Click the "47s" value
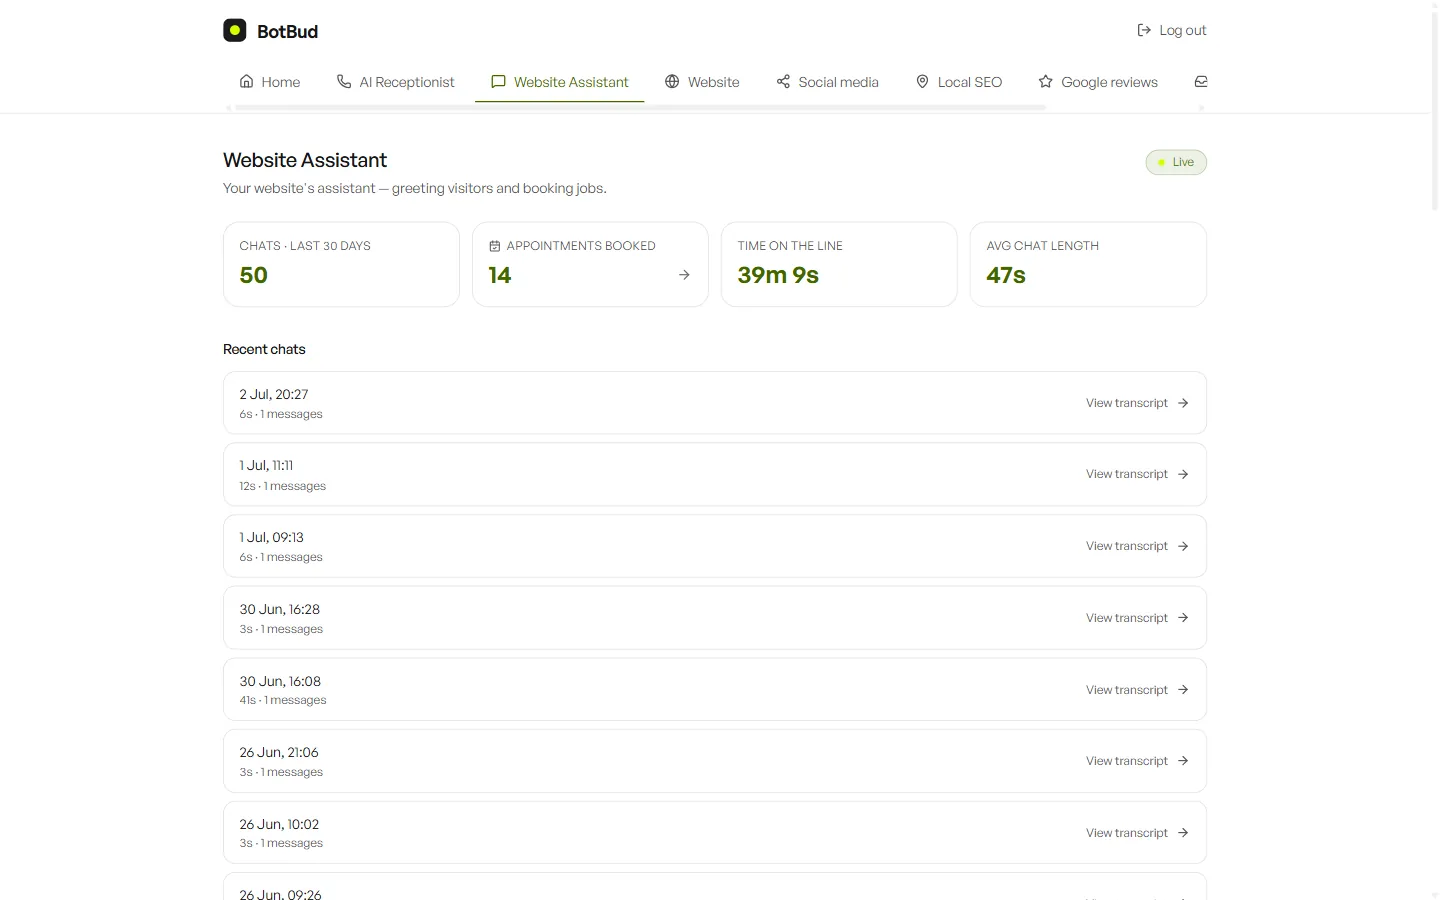Viewport: 1440px width, 900px height. 1006,275
